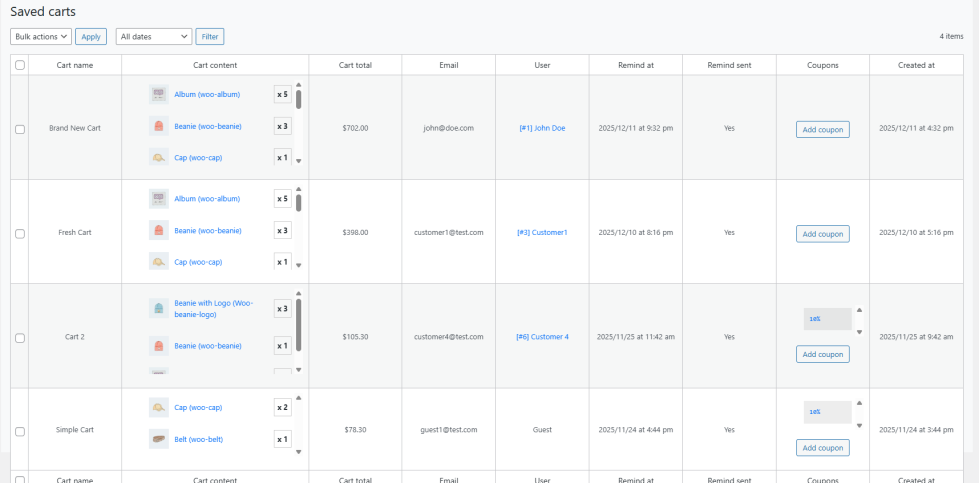Screen dimensions: 979x483
Task: Click scroll-down arrow in Cart 2 content
Action: tap(298, 369)
